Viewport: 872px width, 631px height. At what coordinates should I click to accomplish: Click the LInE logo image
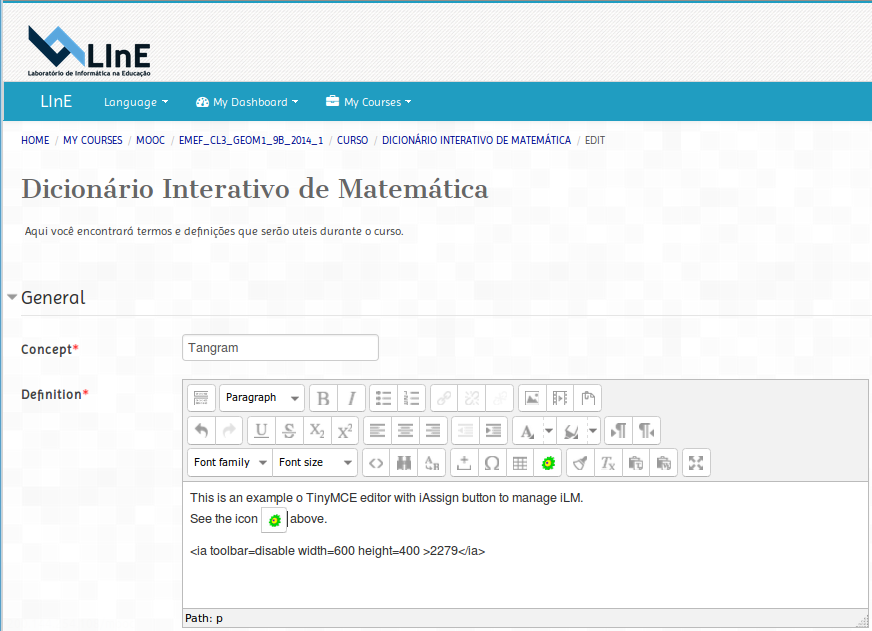tap(89, 51)
